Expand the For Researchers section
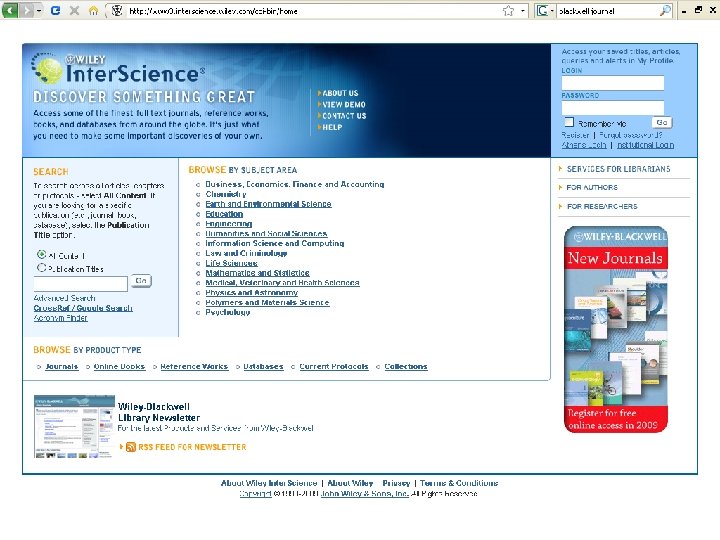This screenshot has height=540, width=720. (x=602, y=207)
